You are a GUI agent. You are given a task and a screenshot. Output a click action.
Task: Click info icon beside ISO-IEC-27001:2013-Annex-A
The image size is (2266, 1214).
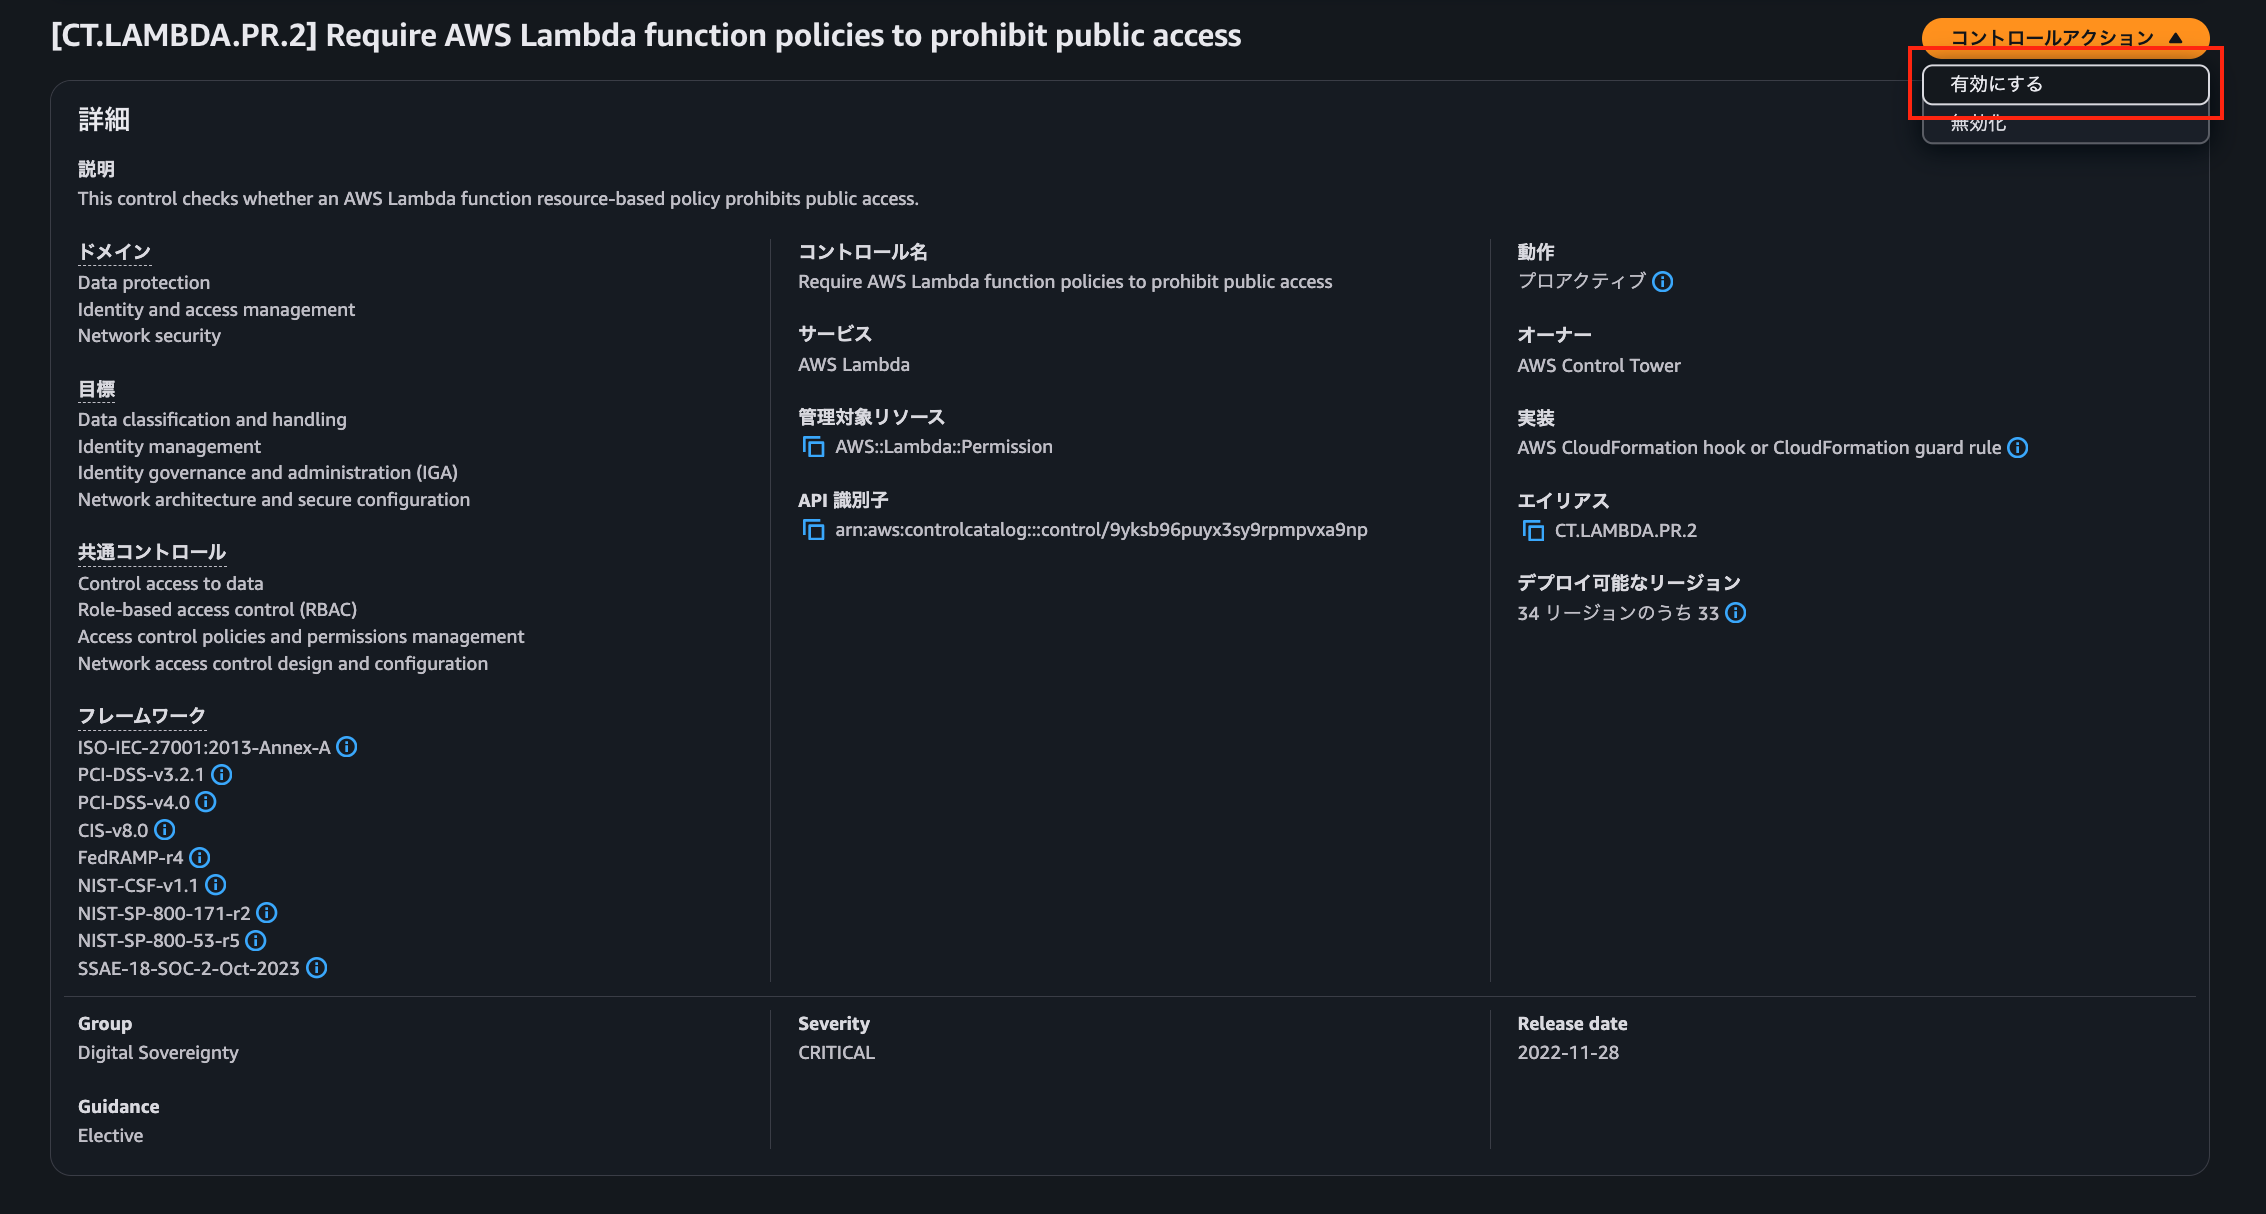tap(346, 747)
